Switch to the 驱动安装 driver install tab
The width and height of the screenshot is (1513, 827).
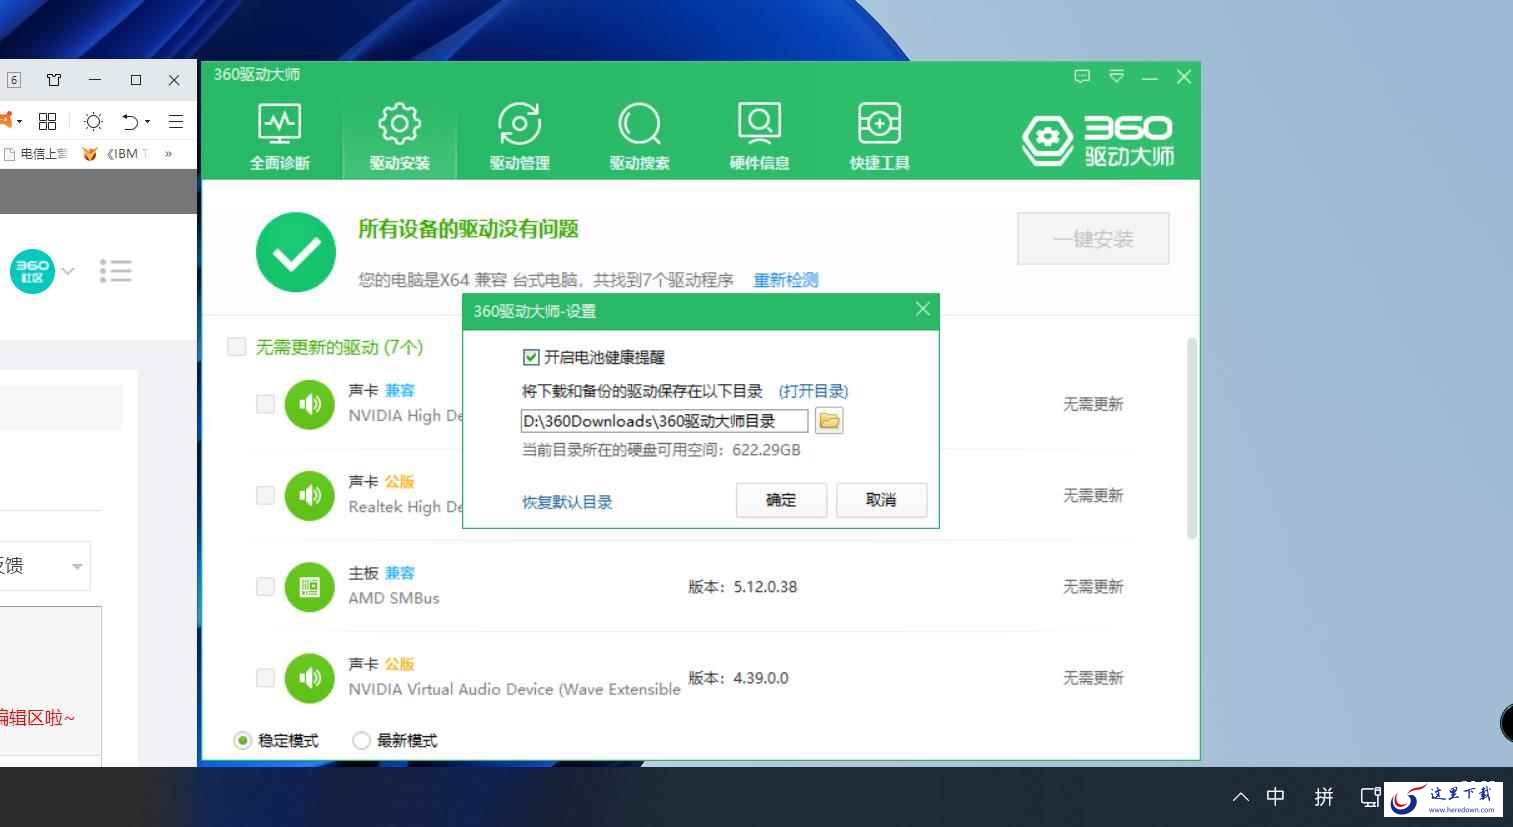(400, 136)
